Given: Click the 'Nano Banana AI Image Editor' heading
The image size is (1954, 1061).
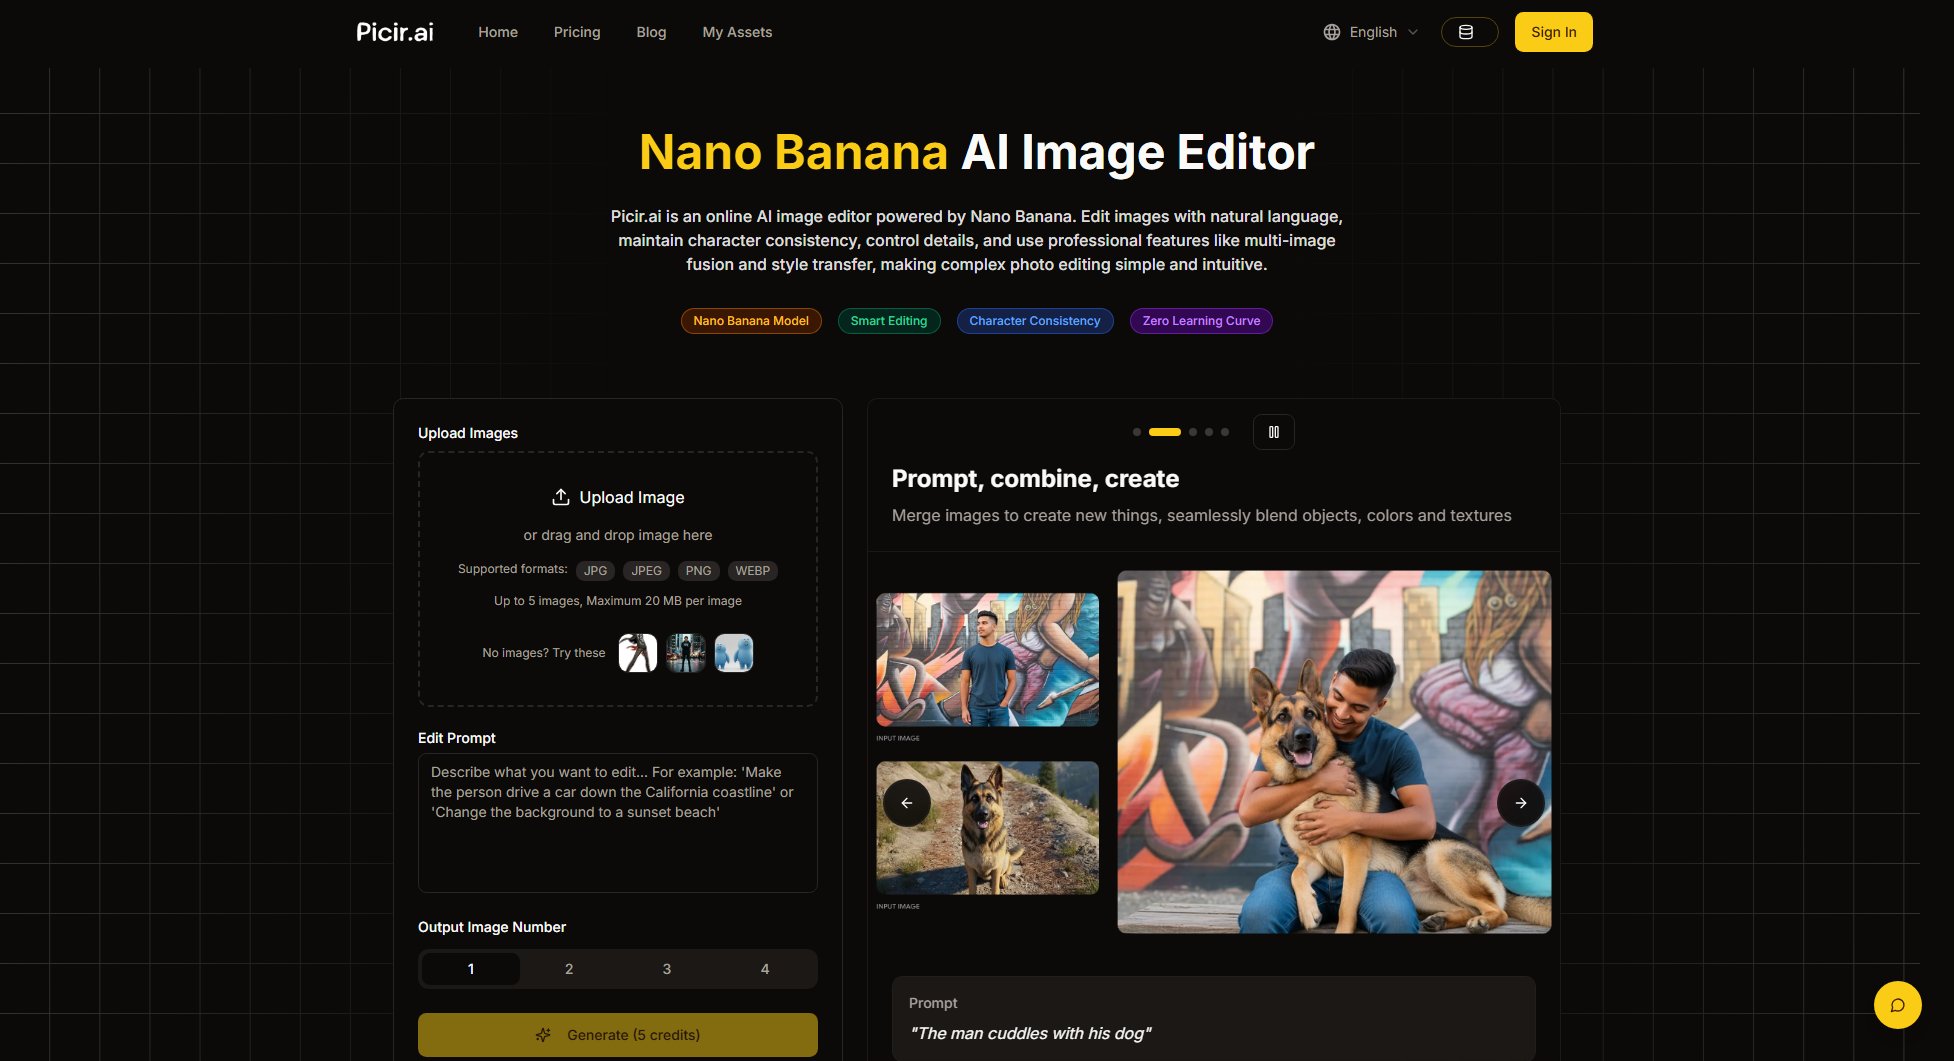Looking at the screenshot, I should pos(976,153).
